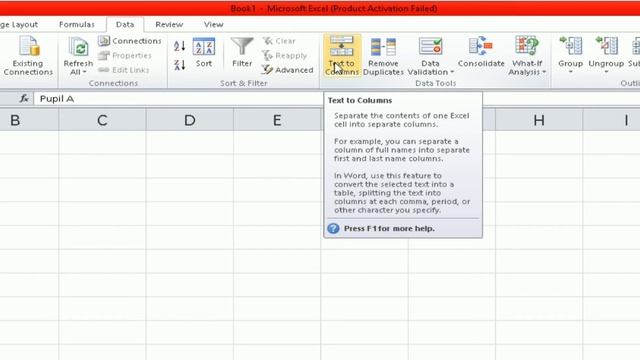Viewport: 640px width, 360px height.
Task: Reapply the filter
Action: tap(285, 56)
